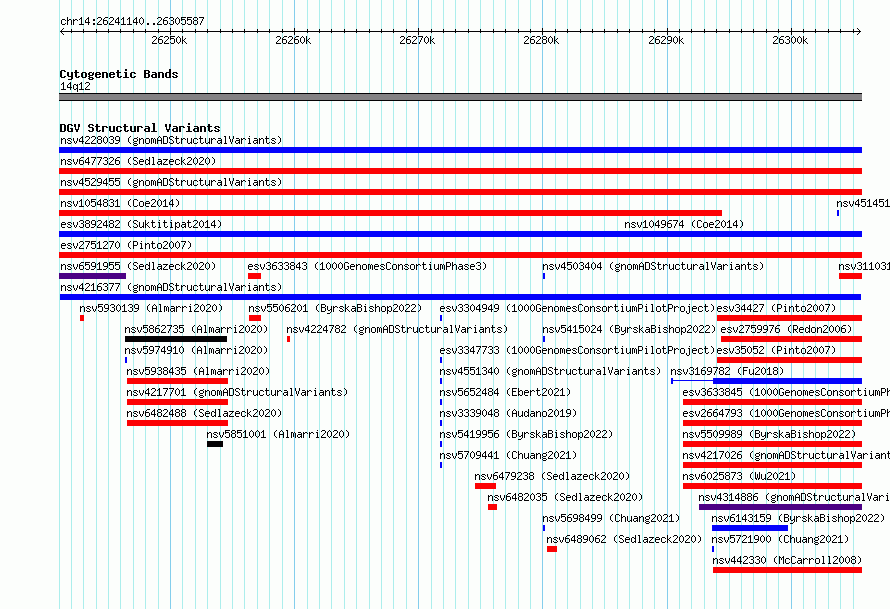Click the 26290k ruler position
890x609 pixels.
point(666,40)
